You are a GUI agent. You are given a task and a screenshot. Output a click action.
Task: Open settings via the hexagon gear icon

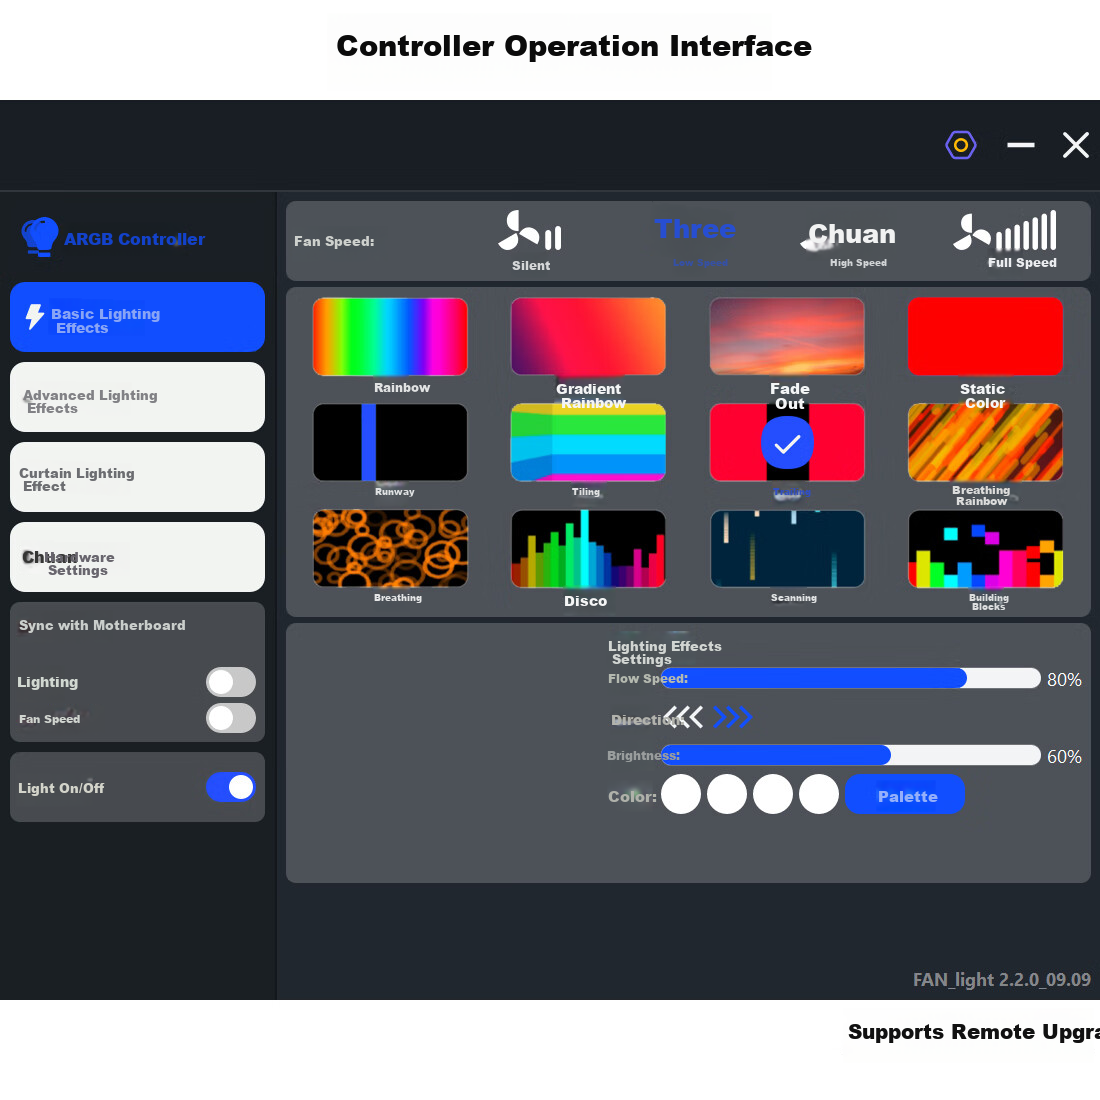pyautogui.click(x=960, y=145)
